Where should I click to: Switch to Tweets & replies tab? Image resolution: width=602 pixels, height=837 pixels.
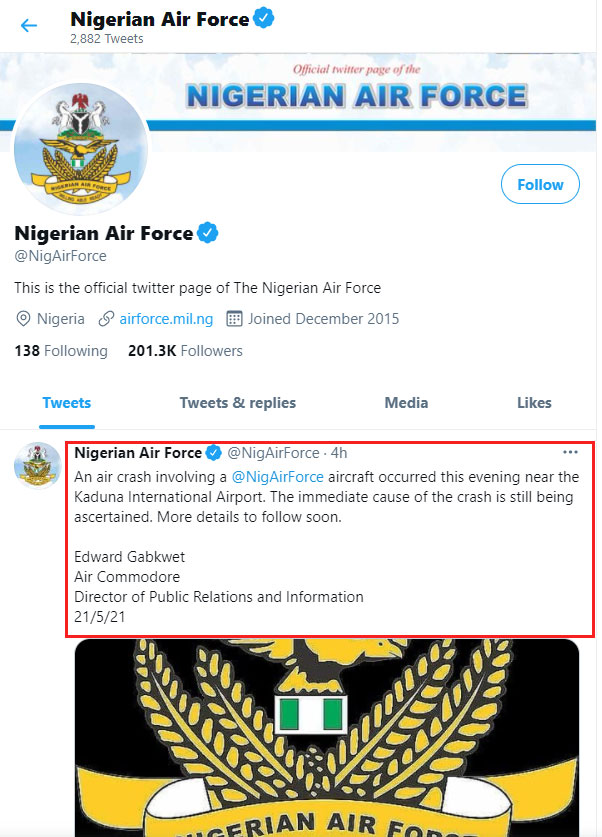pyautogui.click(x=238, y=403)
